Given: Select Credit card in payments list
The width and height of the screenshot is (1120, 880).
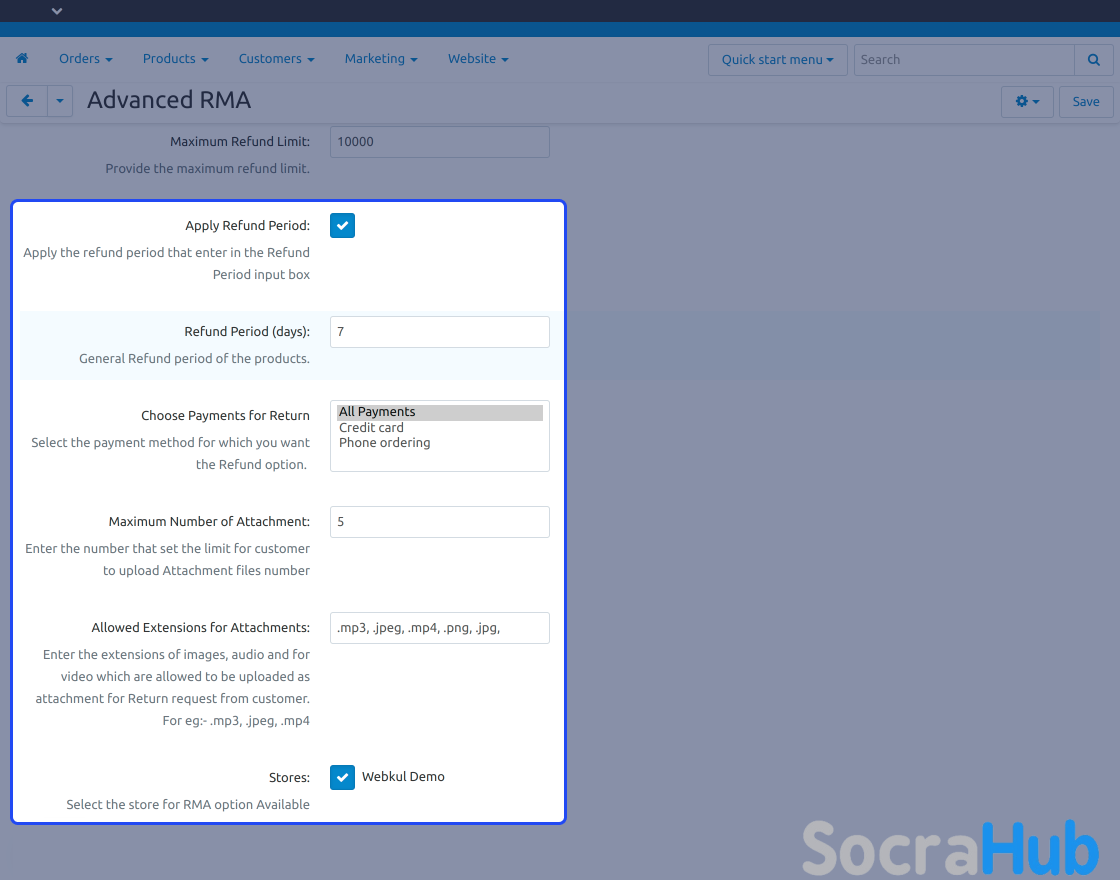Looking at the screenshot, I should pos(371,428).
